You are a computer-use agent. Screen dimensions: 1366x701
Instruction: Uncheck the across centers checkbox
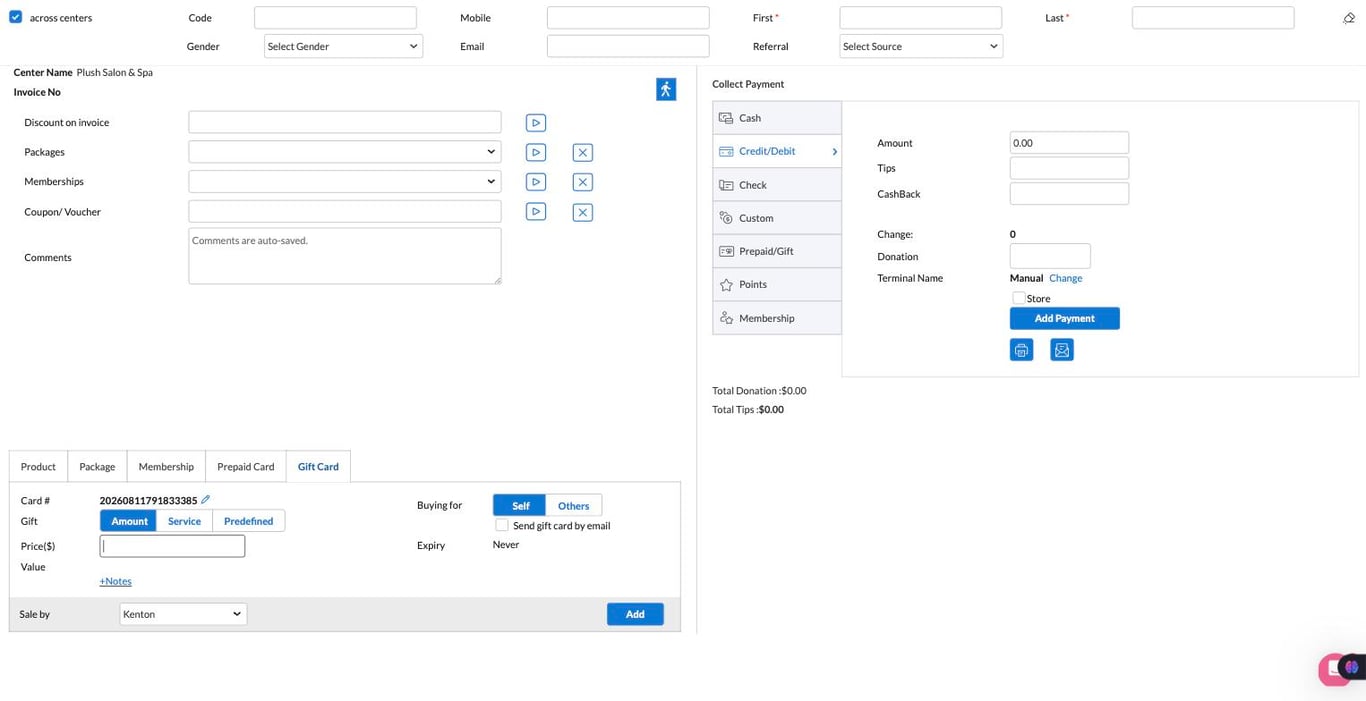(x=15, y=17)
